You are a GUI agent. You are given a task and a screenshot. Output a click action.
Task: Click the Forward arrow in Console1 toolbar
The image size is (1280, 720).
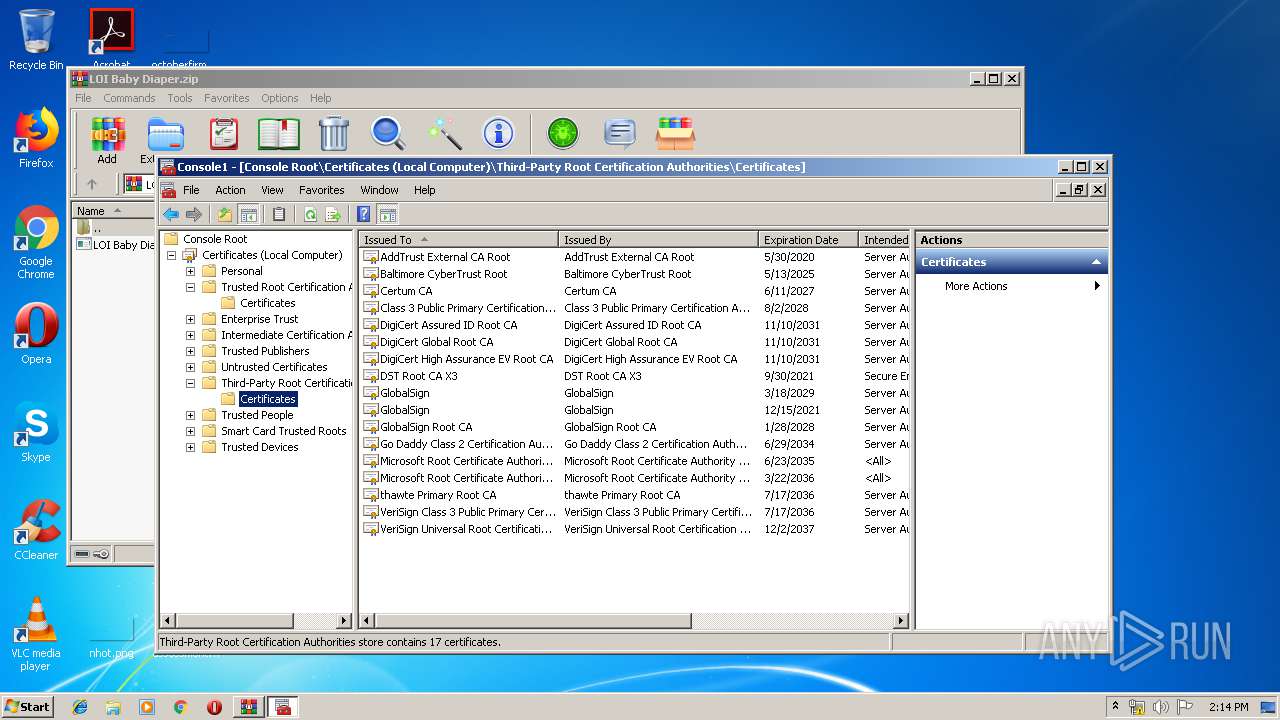[x=194, y=215]
